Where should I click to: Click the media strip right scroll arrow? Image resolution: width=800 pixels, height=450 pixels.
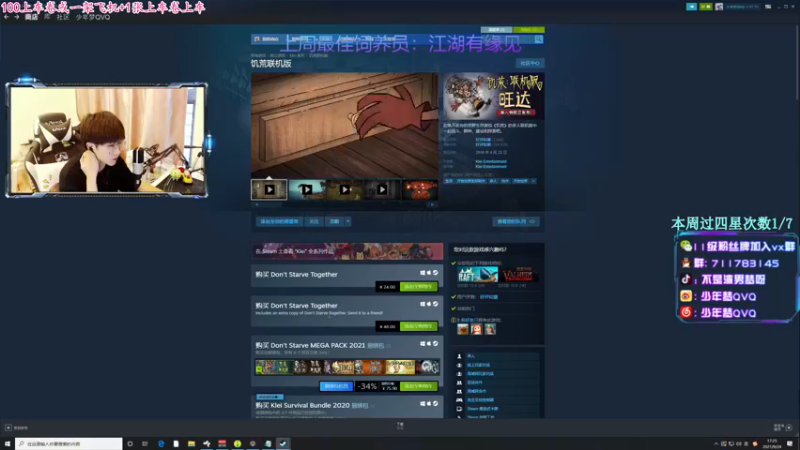pos(432,205)
